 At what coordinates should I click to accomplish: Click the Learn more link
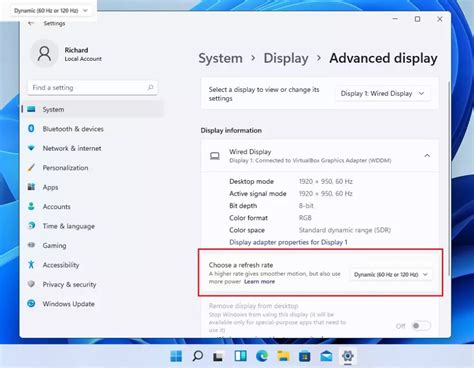[x=259, y=282]
